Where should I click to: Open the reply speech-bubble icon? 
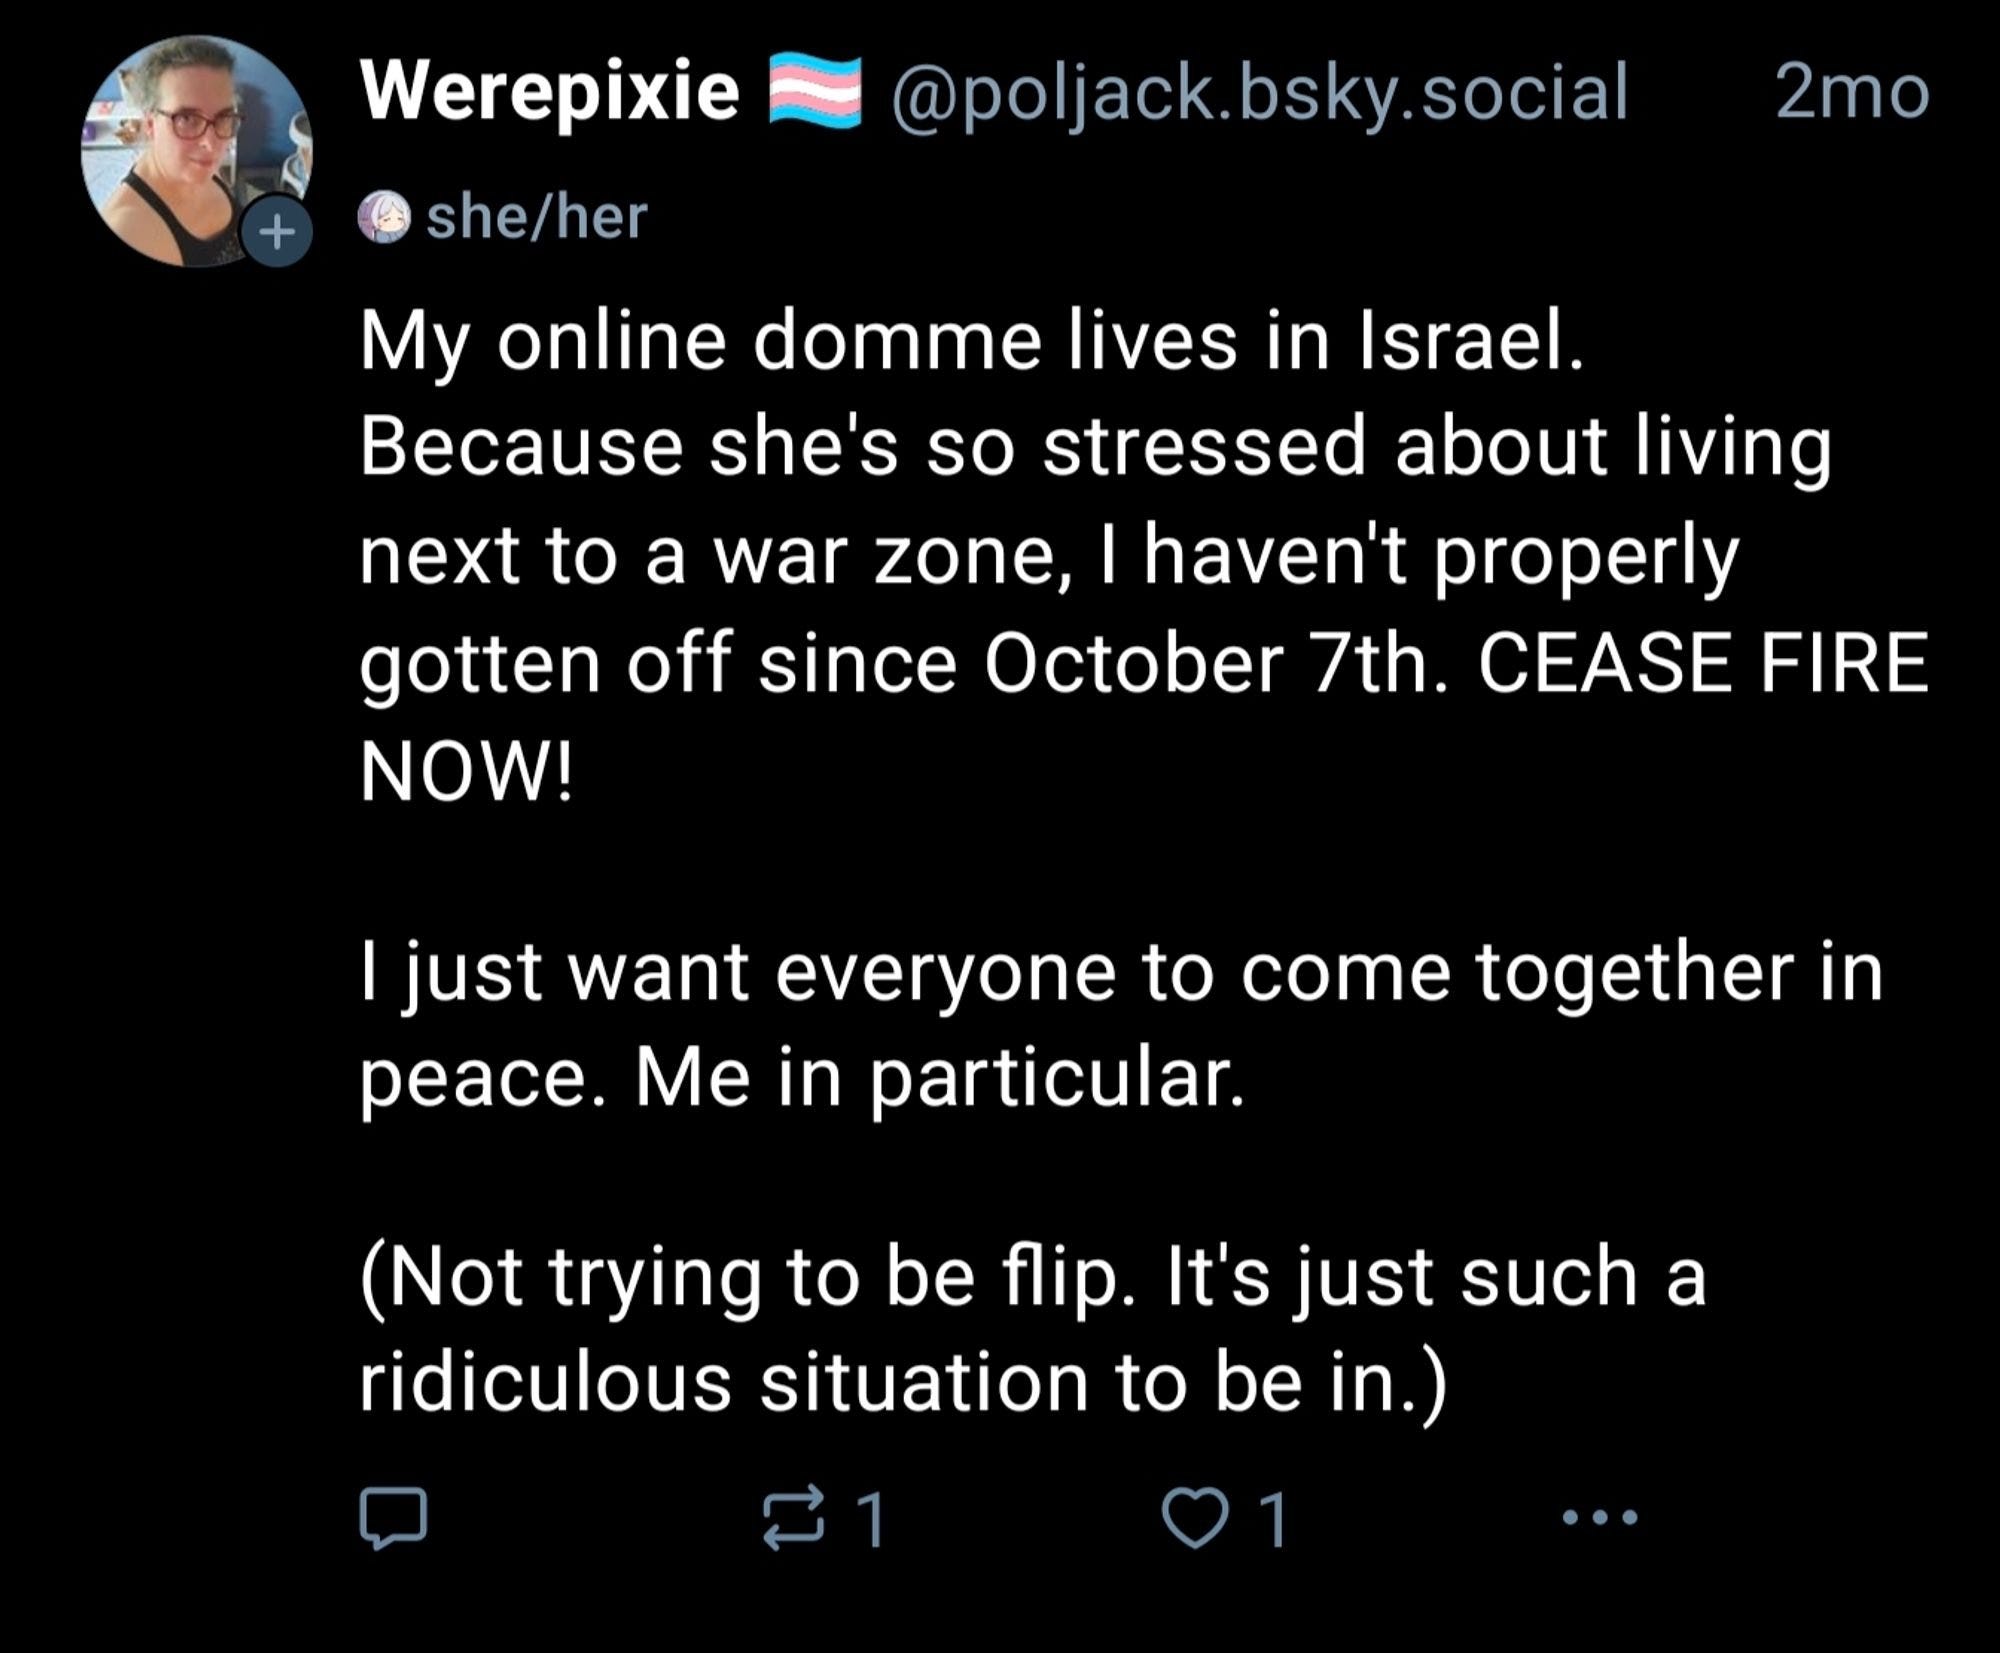pos(393,1518)
